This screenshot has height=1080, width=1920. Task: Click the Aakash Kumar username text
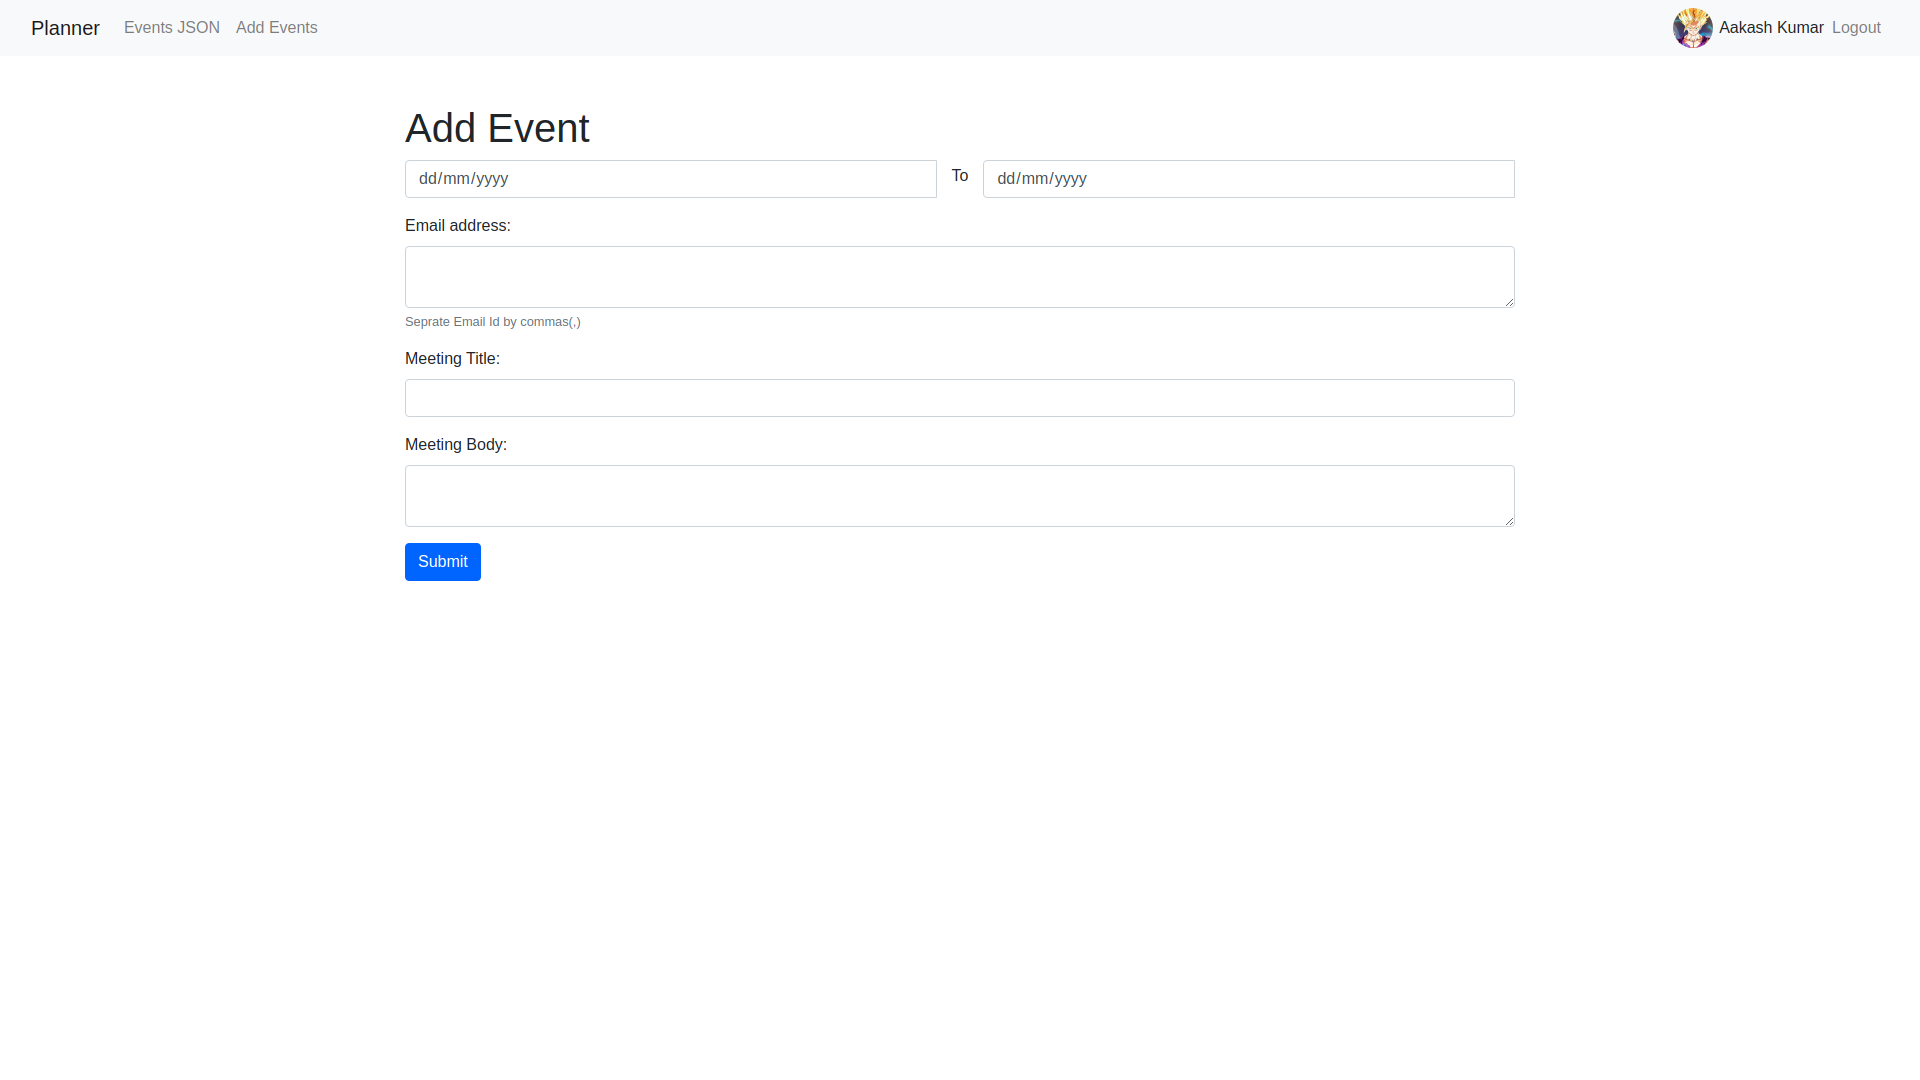[1771, 28]
